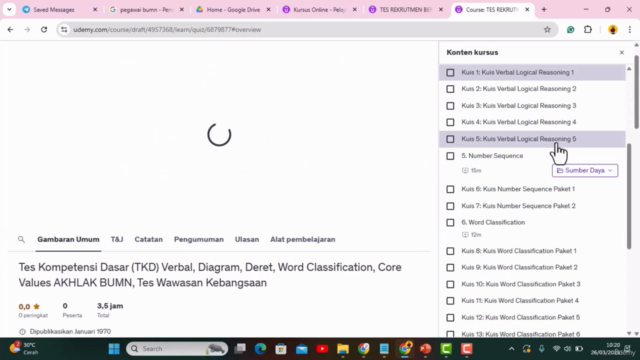Image resolution: width=640 pixels, height=360 pixels.
Task: Switch to the T&J tab
Action: pos(117,240)
